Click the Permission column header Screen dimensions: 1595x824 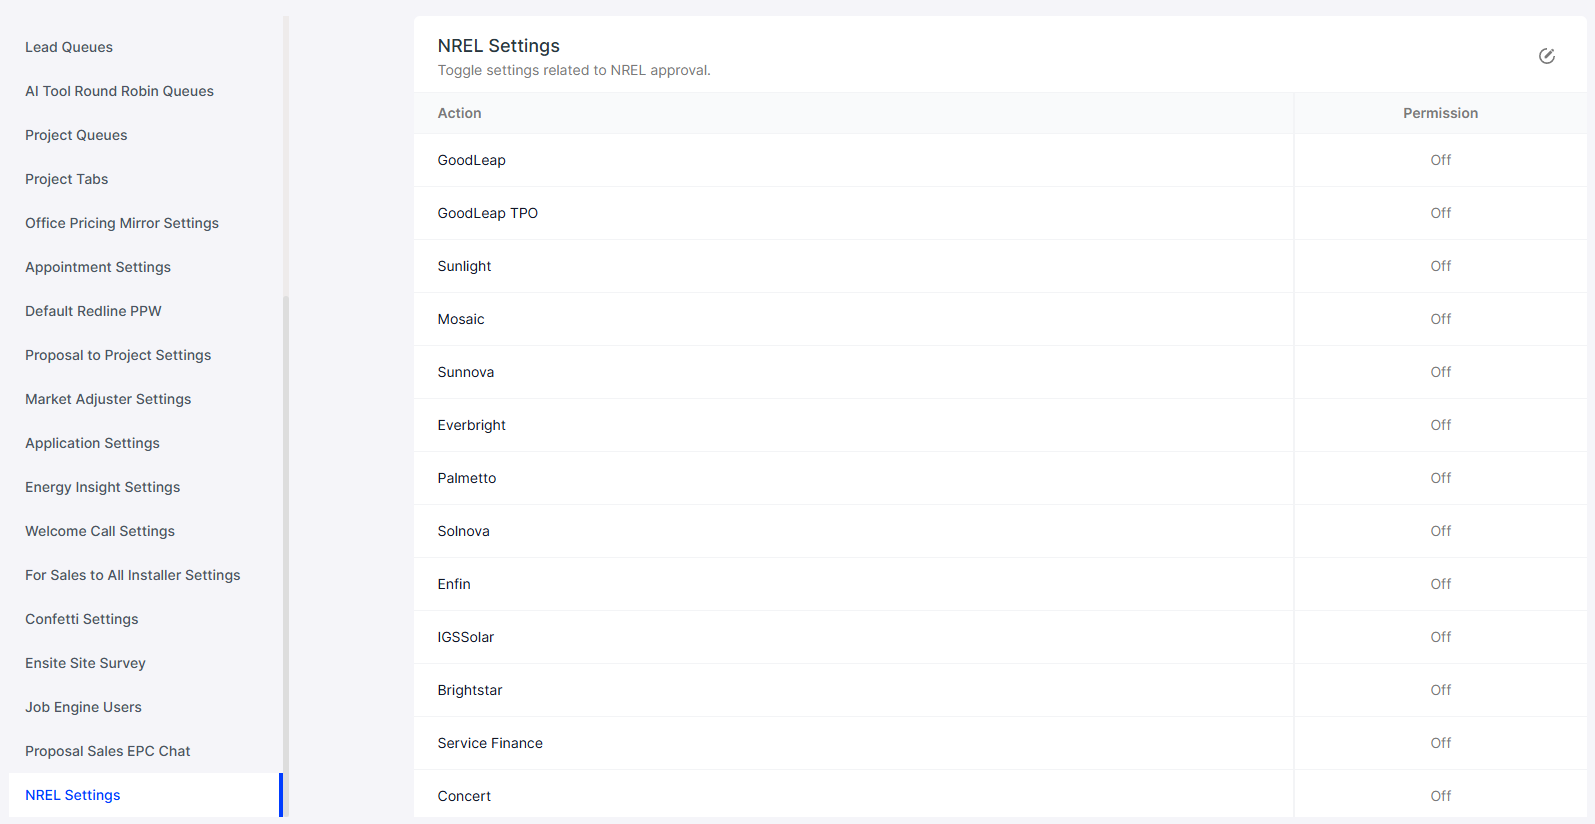pyautogui.click(x=1440, y=113)
